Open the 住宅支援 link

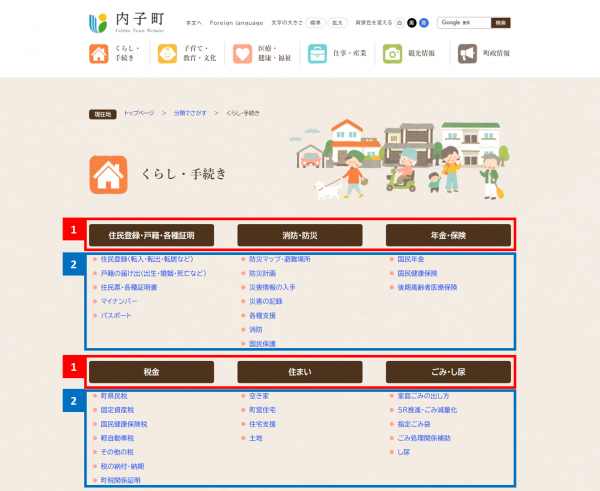(x=262, y=424)
